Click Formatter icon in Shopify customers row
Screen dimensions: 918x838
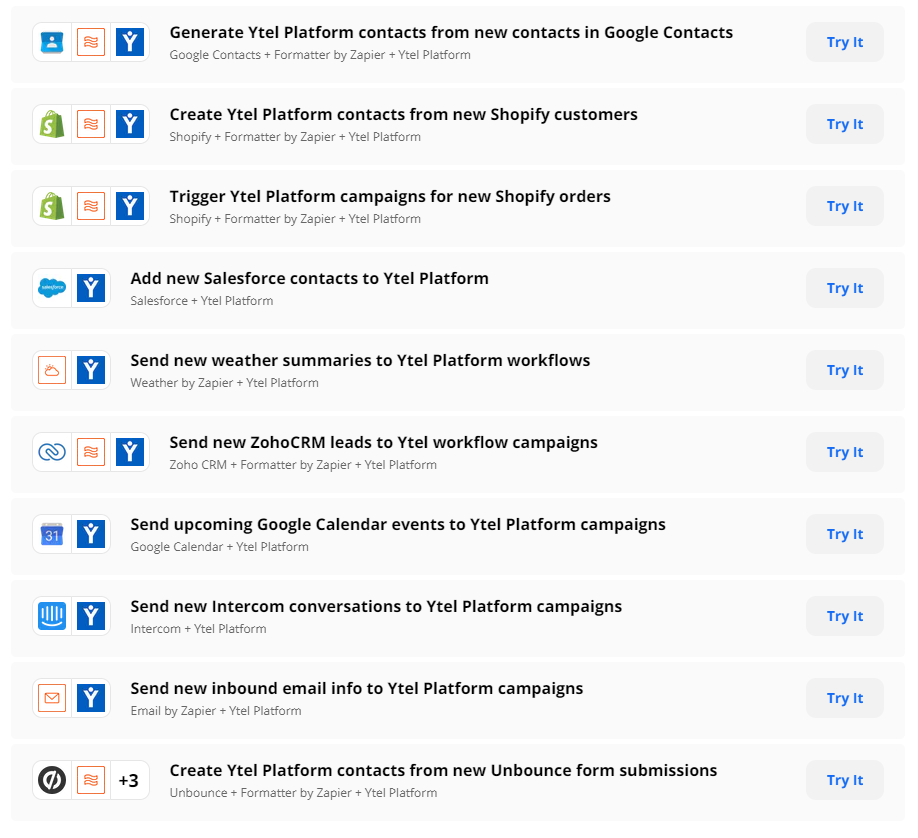pyautogui.click(x=91, y=124)
